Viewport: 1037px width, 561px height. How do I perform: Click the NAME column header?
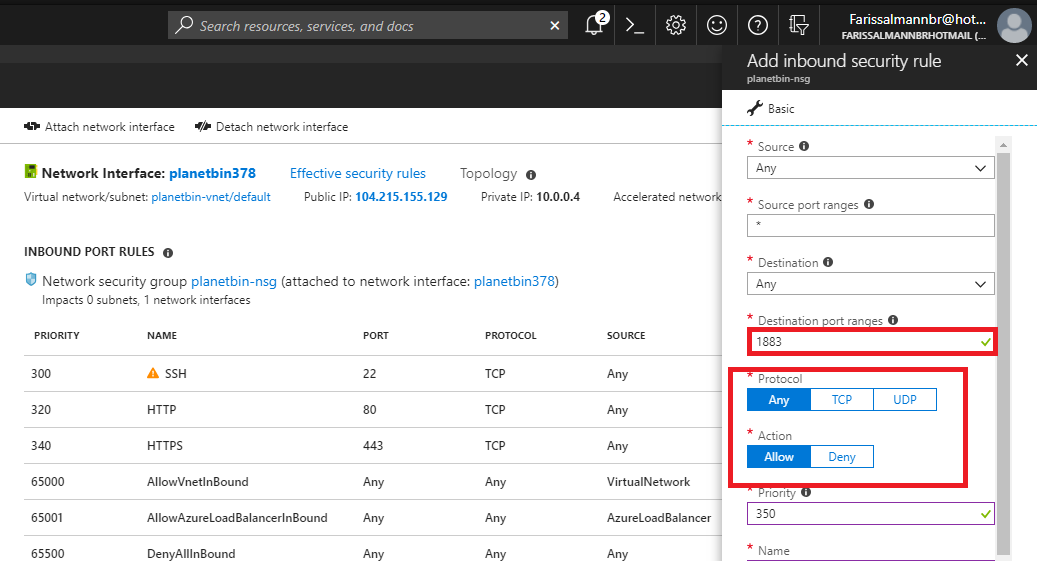(x=162, y=335)
